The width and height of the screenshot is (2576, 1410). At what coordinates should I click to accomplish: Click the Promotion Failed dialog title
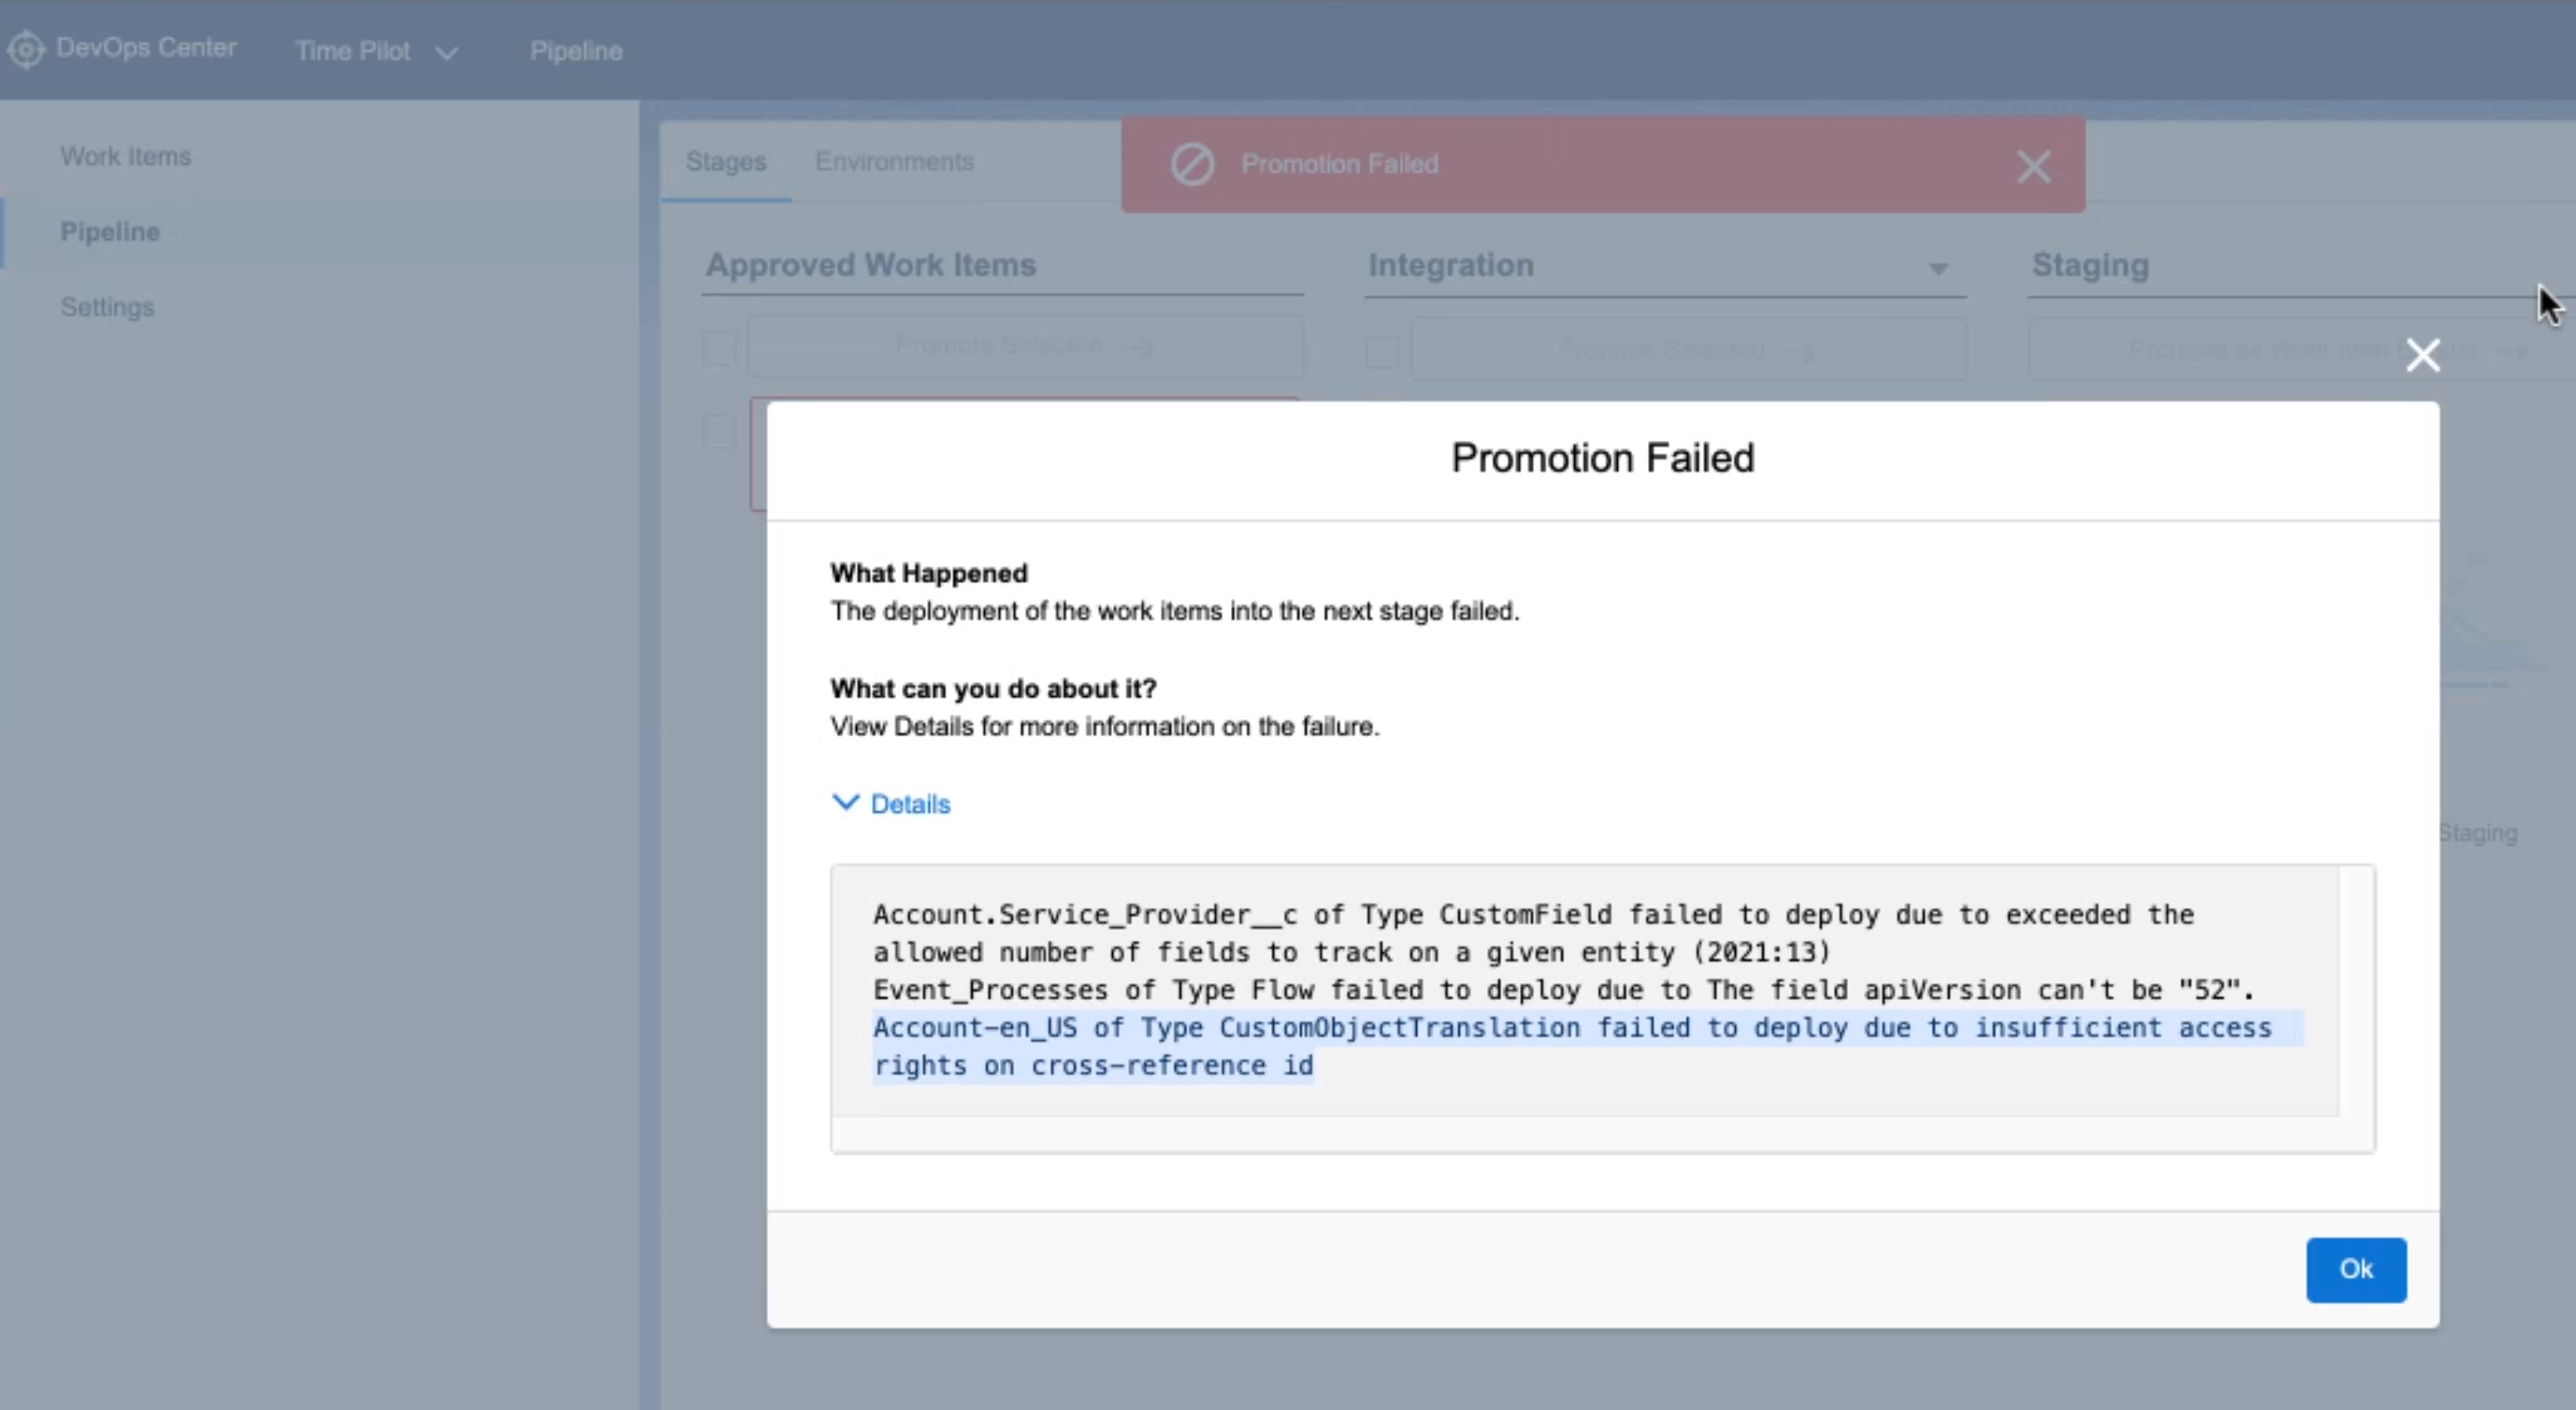pos(1602,458)
